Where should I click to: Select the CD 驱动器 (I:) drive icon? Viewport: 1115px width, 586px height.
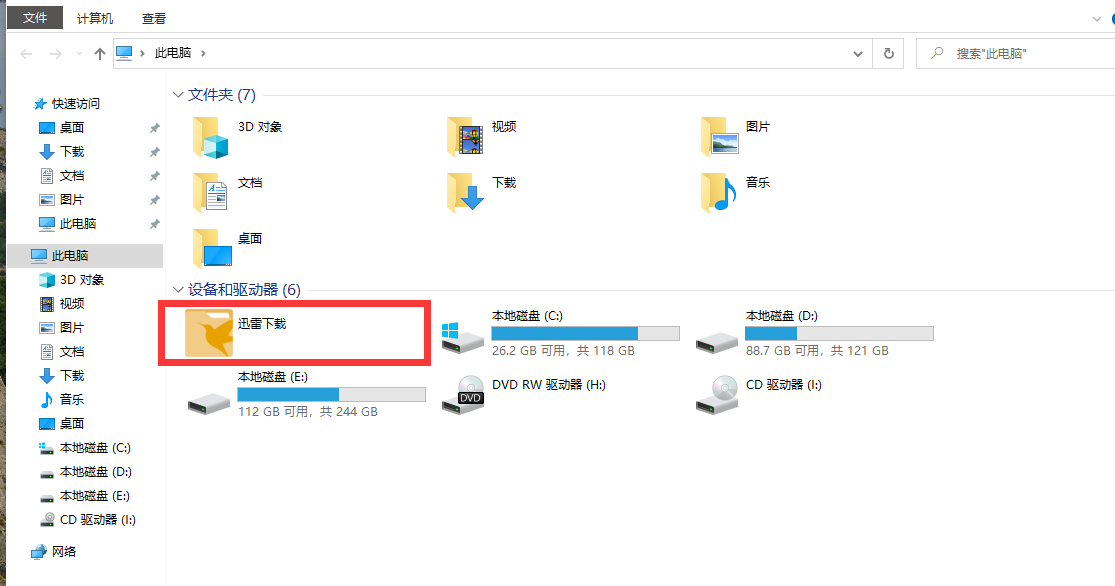(718, 391)
